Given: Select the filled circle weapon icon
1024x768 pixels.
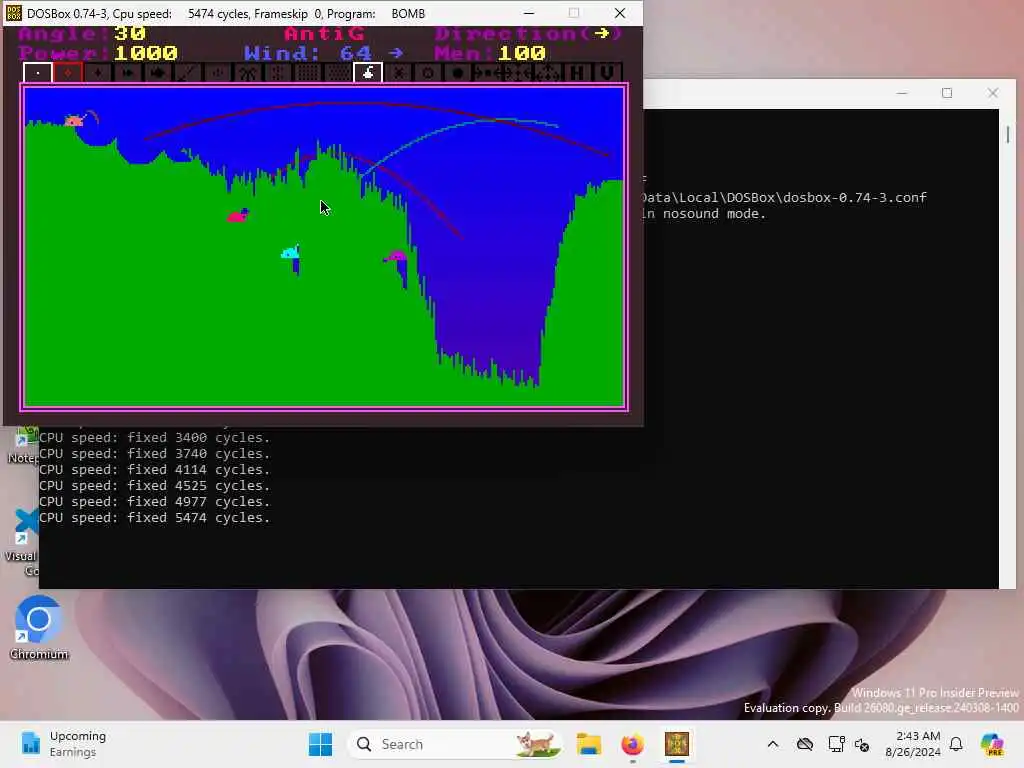Looking at the screenshot, I should pyautogui.click(x=458, y=72).
